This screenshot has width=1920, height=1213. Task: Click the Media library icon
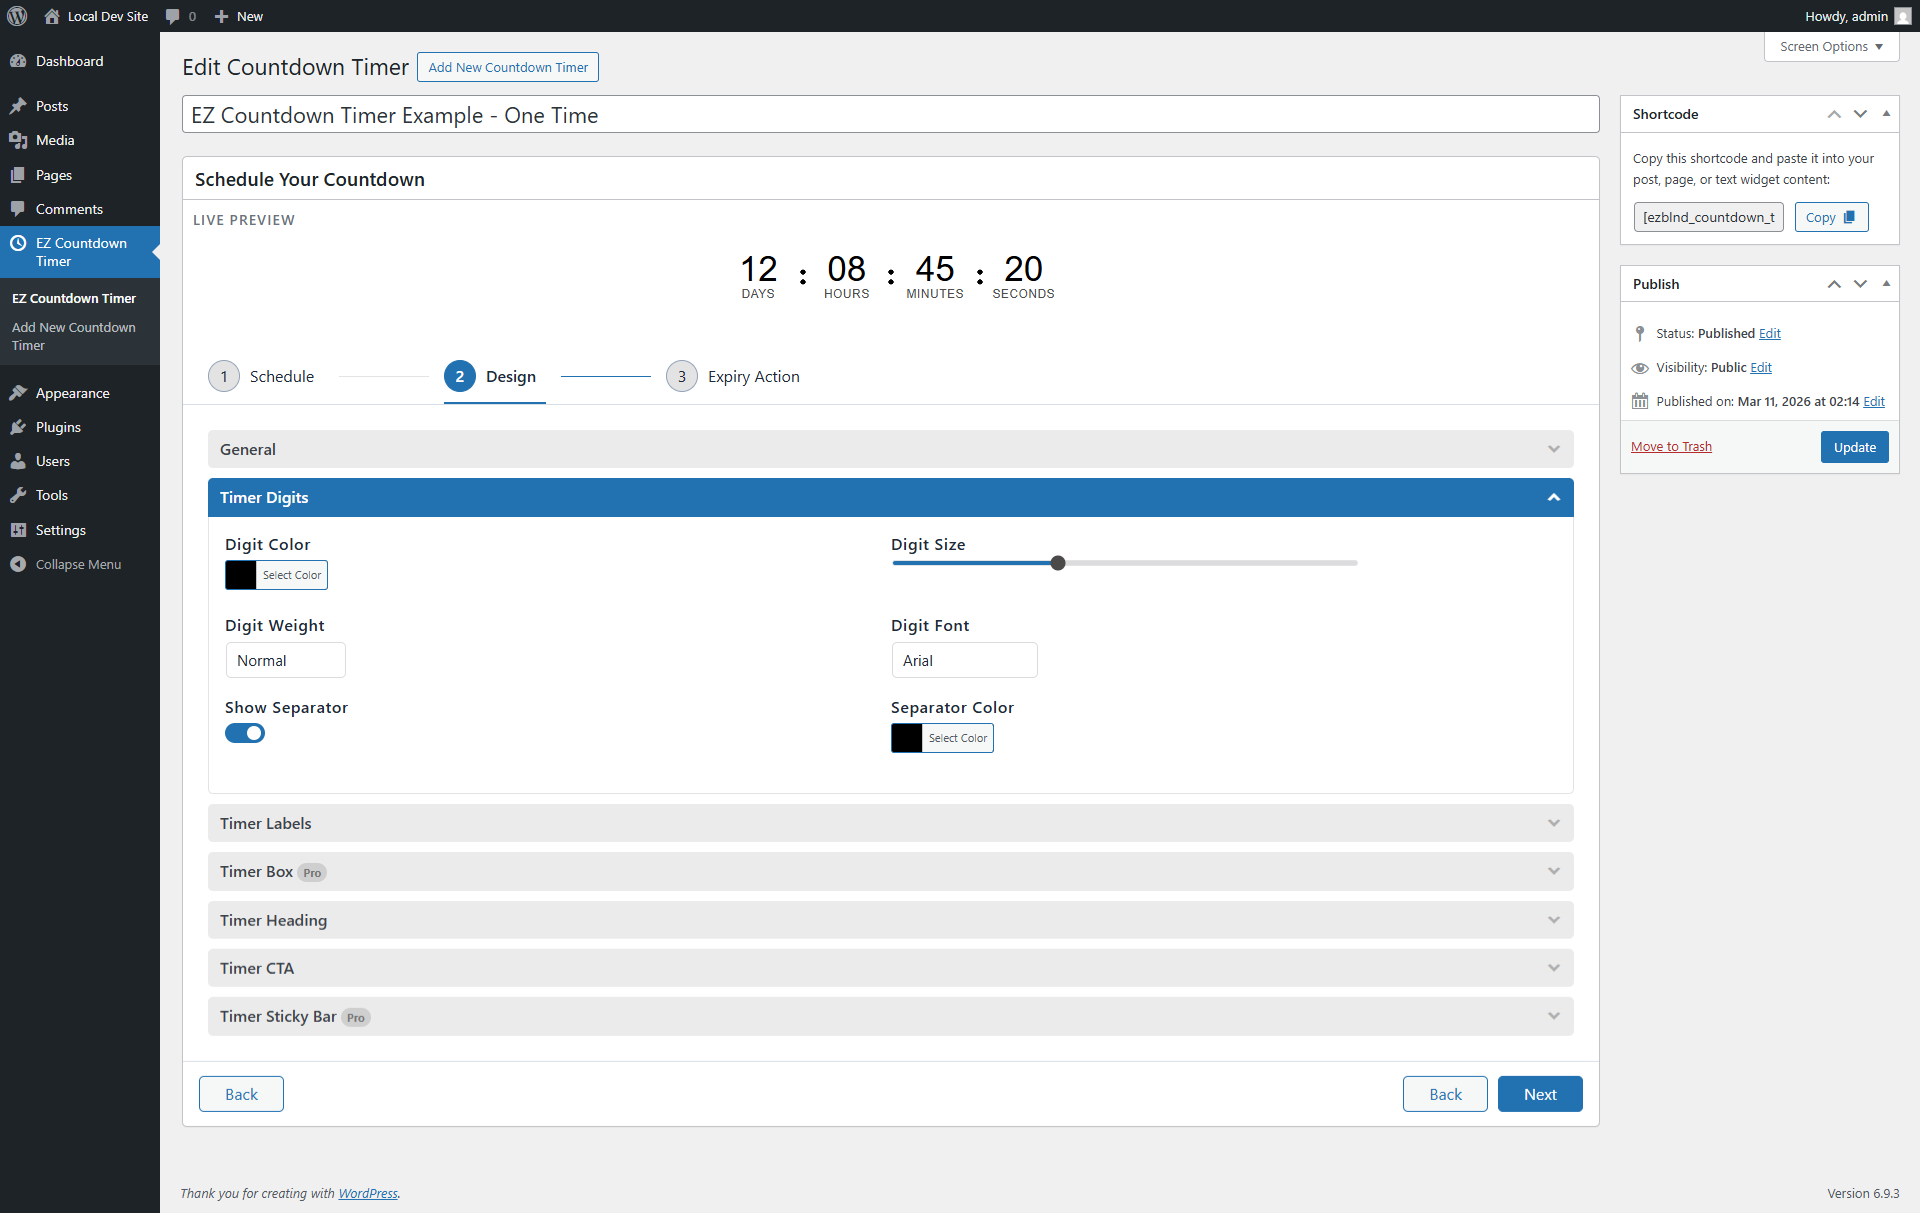click(x=18, y=140)
